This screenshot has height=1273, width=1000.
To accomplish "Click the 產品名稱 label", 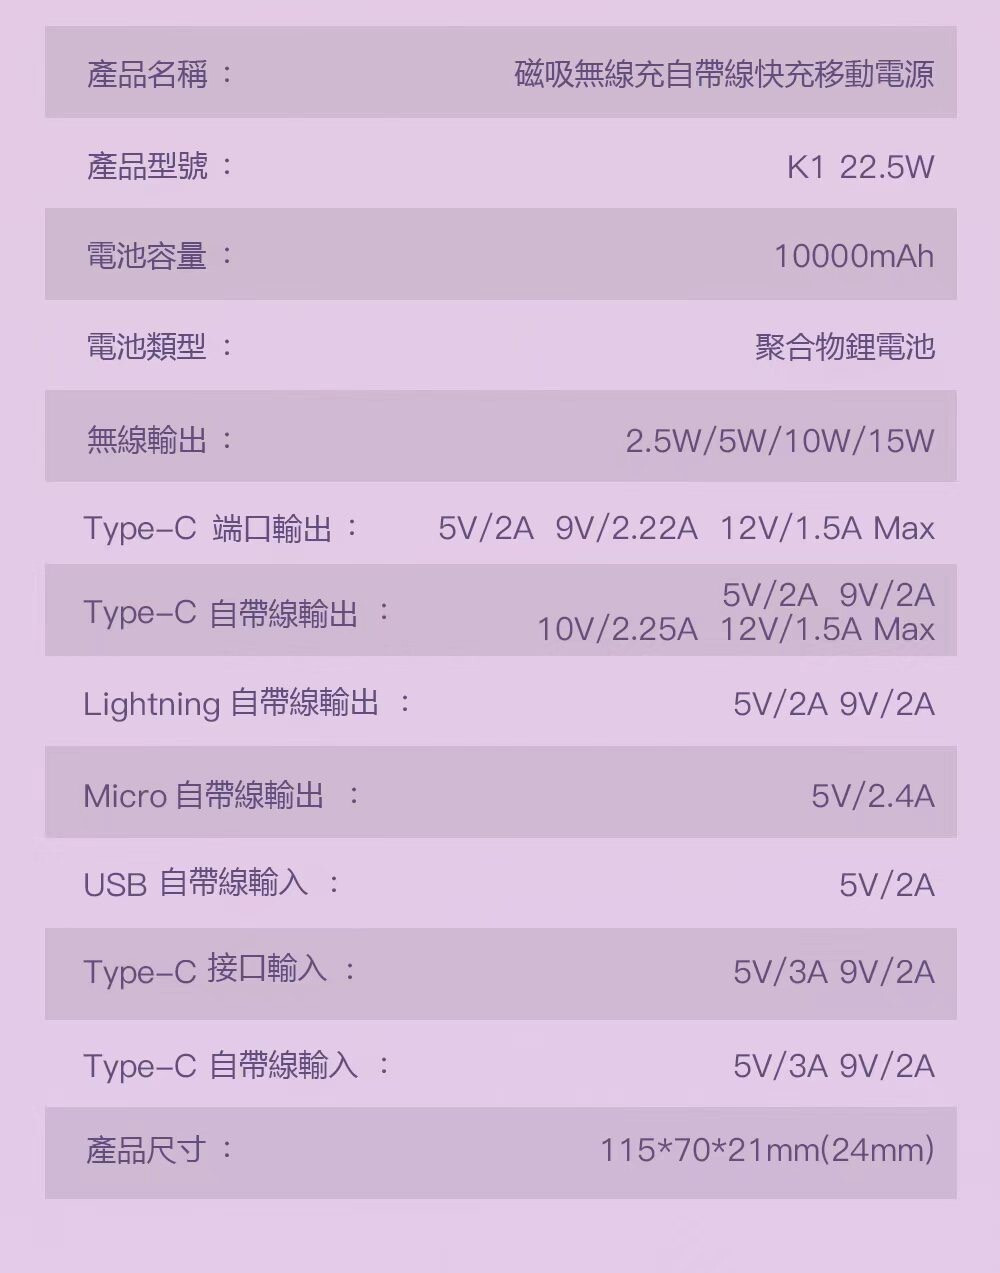I will pos(147,74).
